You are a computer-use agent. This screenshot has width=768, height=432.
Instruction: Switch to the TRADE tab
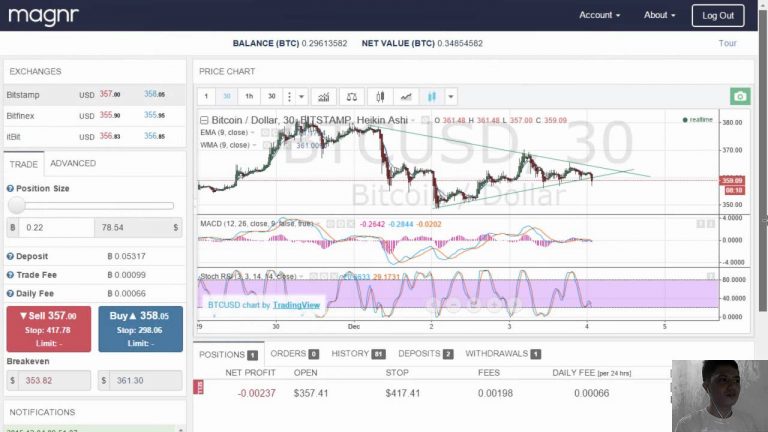(x=24, y=164)
